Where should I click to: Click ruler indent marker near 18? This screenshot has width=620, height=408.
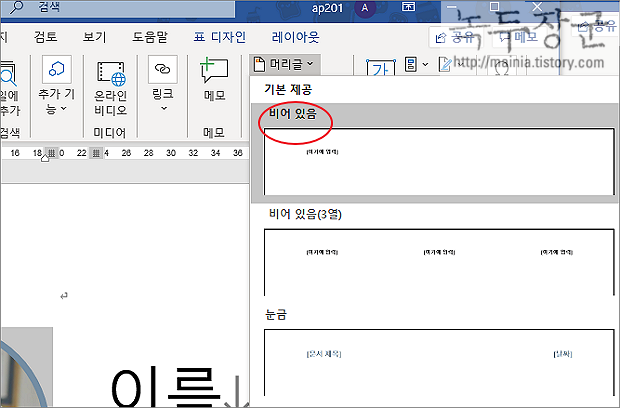pyautogui.click(x=45, y=157)
